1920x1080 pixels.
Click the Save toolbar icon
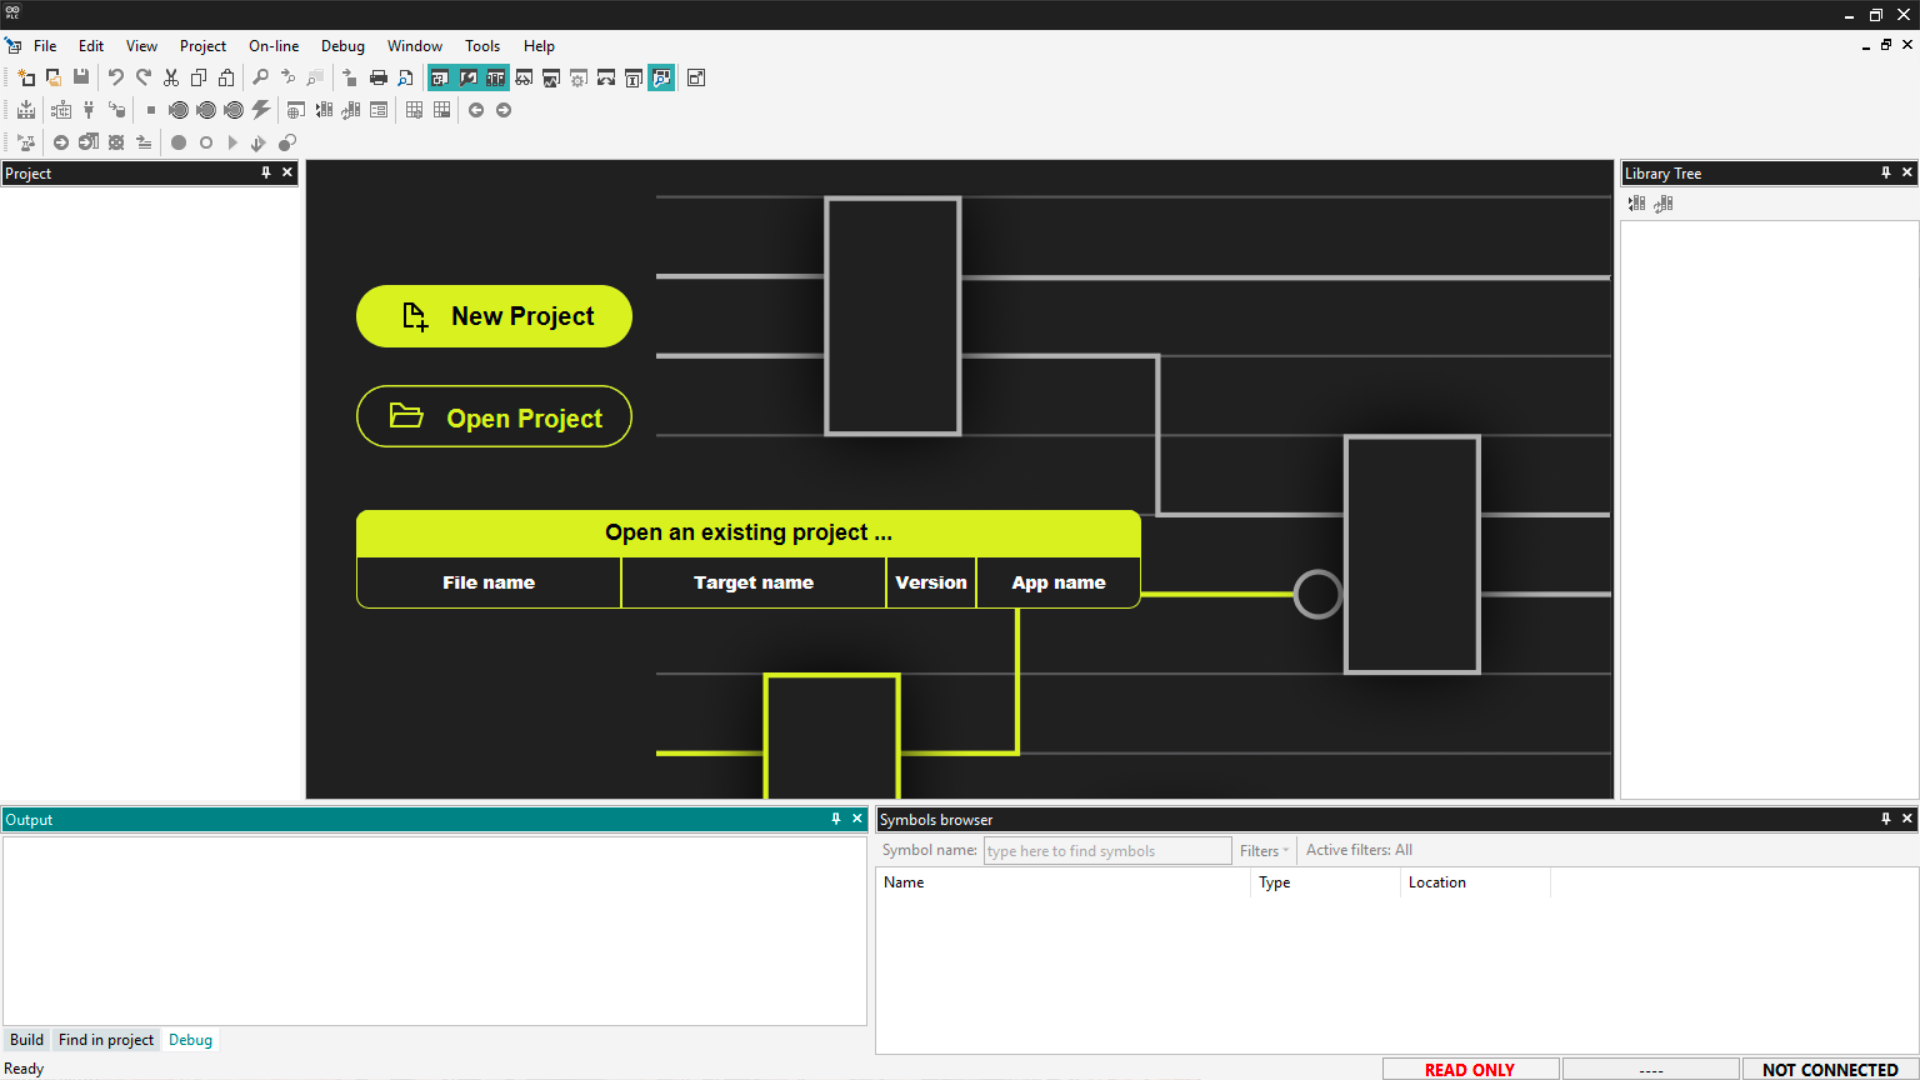coord(81,78)
